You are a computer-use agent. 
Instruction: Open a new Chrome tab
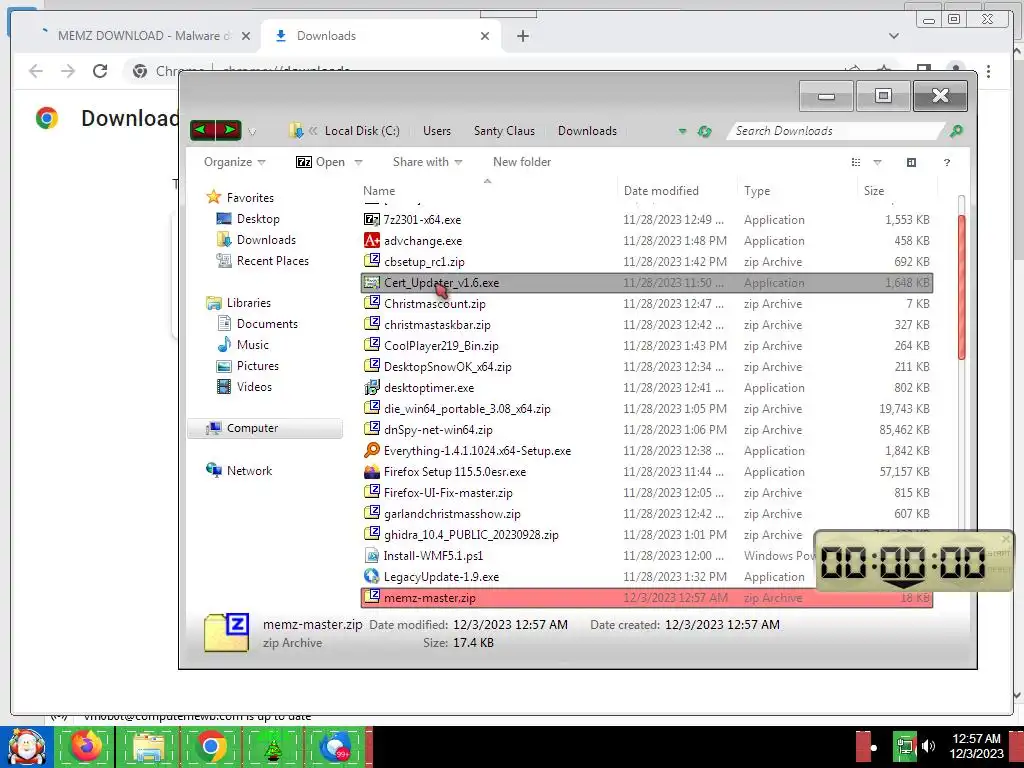pyautogui.click(x=522, y=36)
